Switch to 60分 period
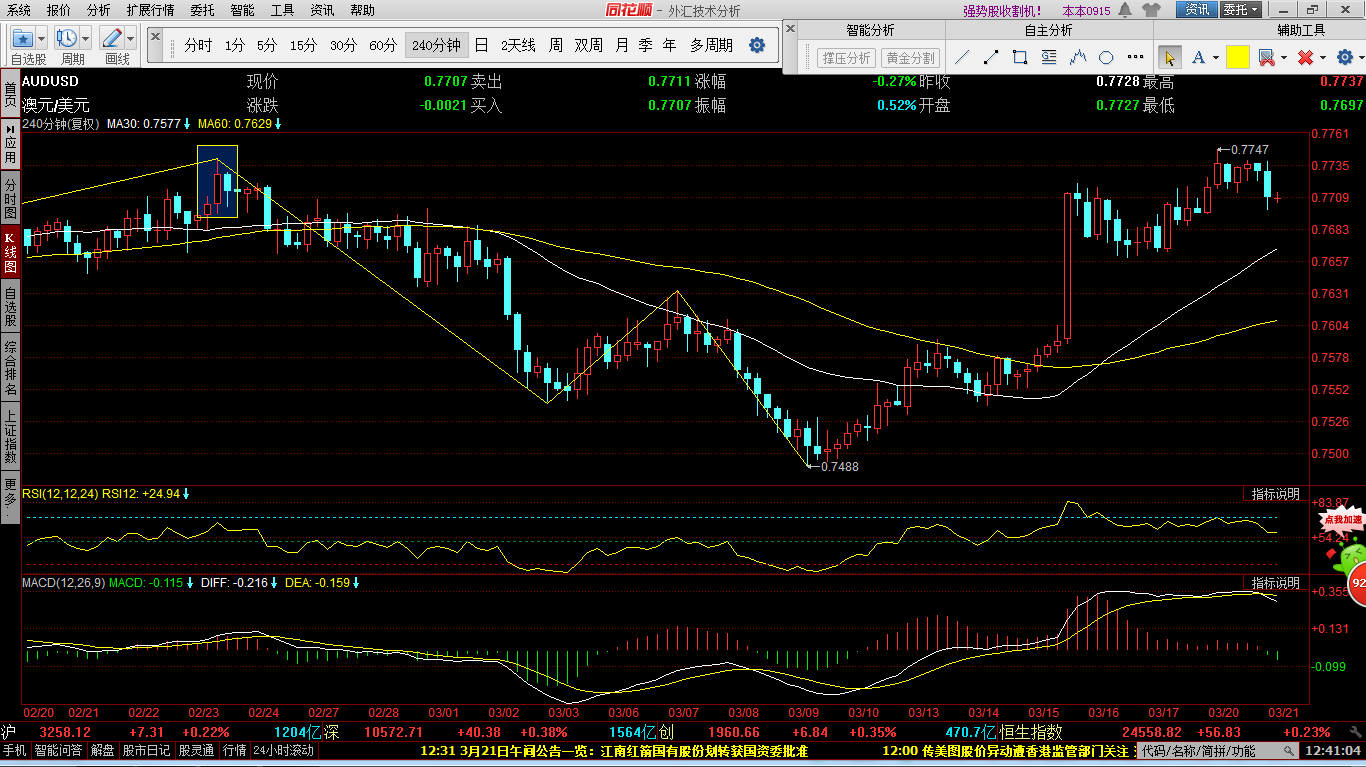Screen dimensions: 1366x767 (x=383, y=45)
